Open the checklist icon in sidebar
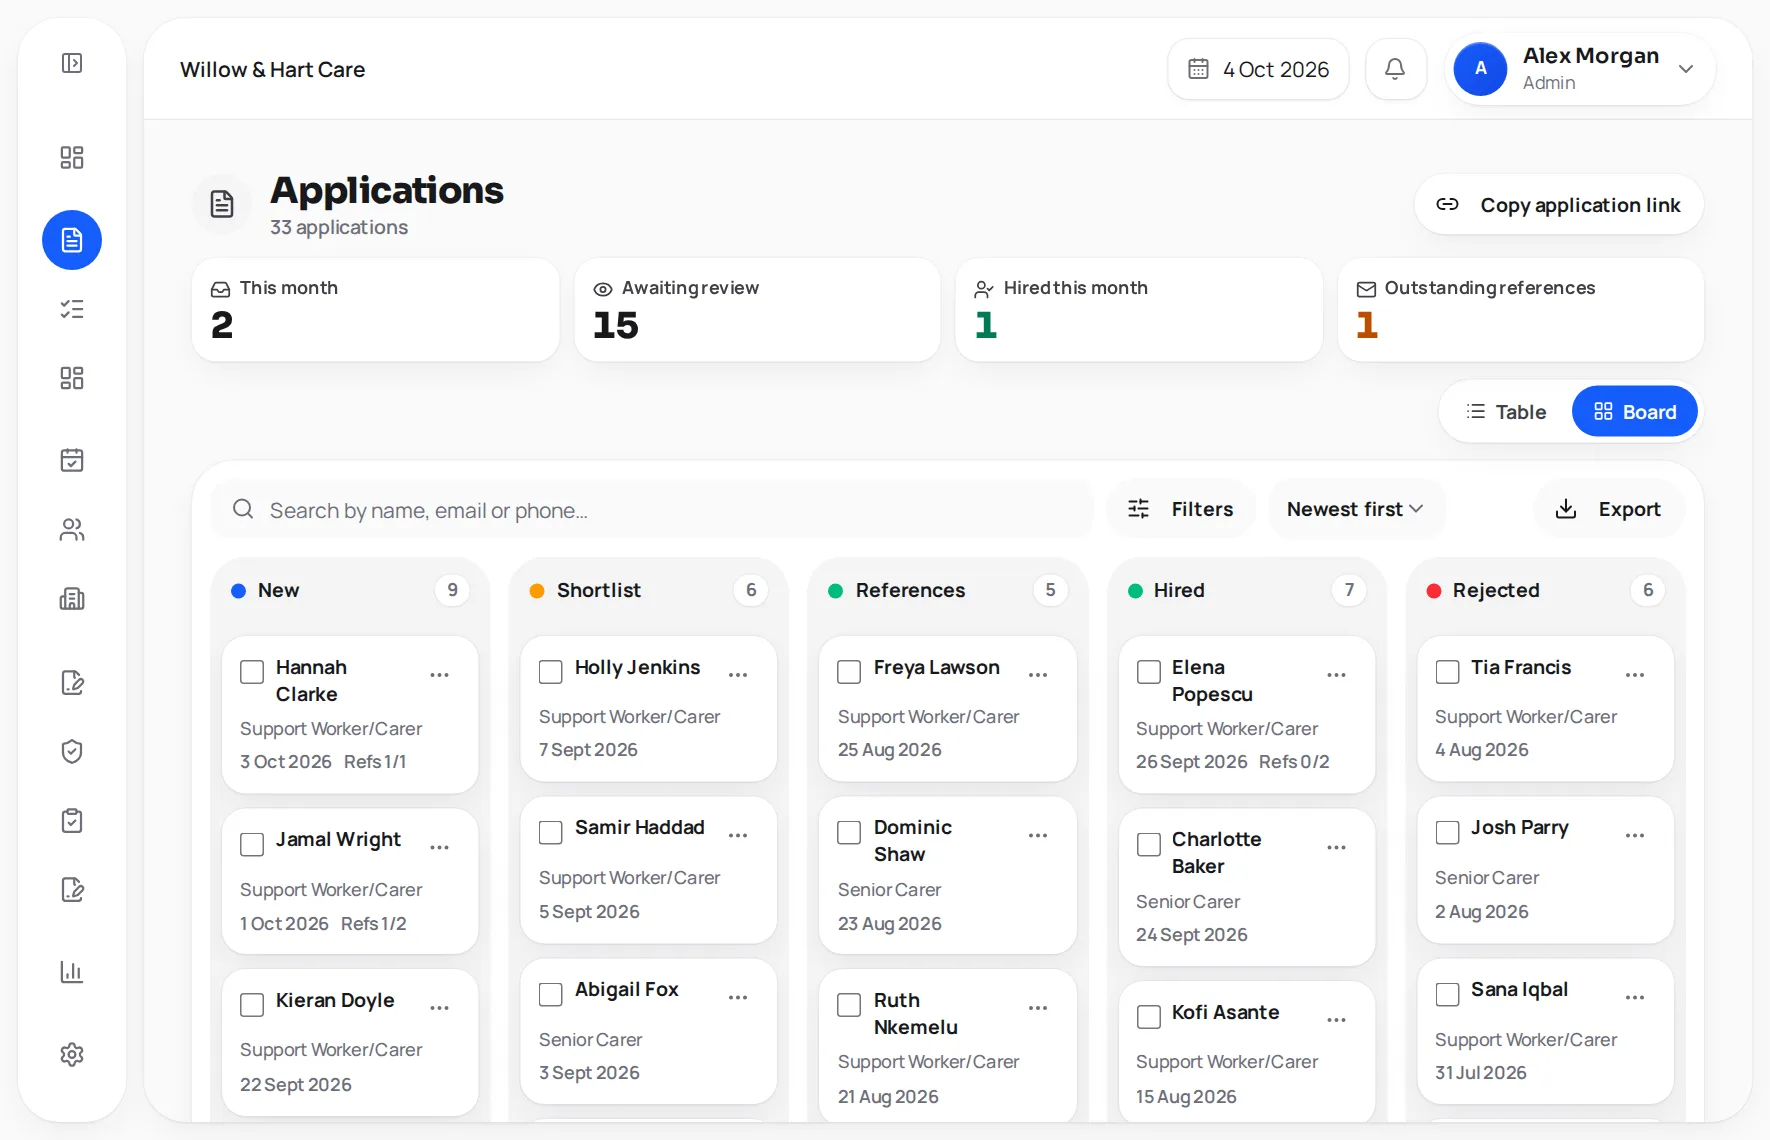Viewport: 1770px width, 1140px height. point(72,309)
